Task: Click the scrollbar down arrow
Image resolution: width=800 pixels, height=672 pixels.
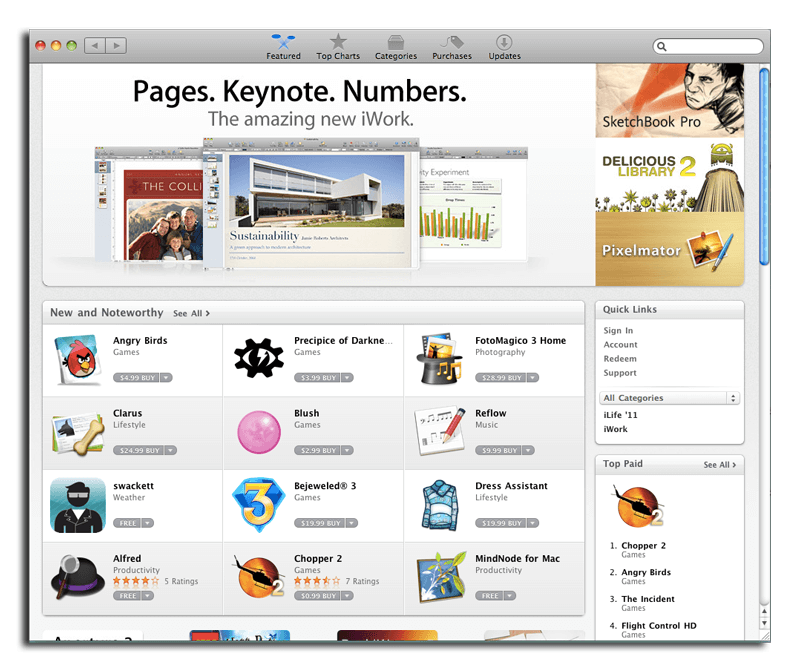Action: point(764,624)
